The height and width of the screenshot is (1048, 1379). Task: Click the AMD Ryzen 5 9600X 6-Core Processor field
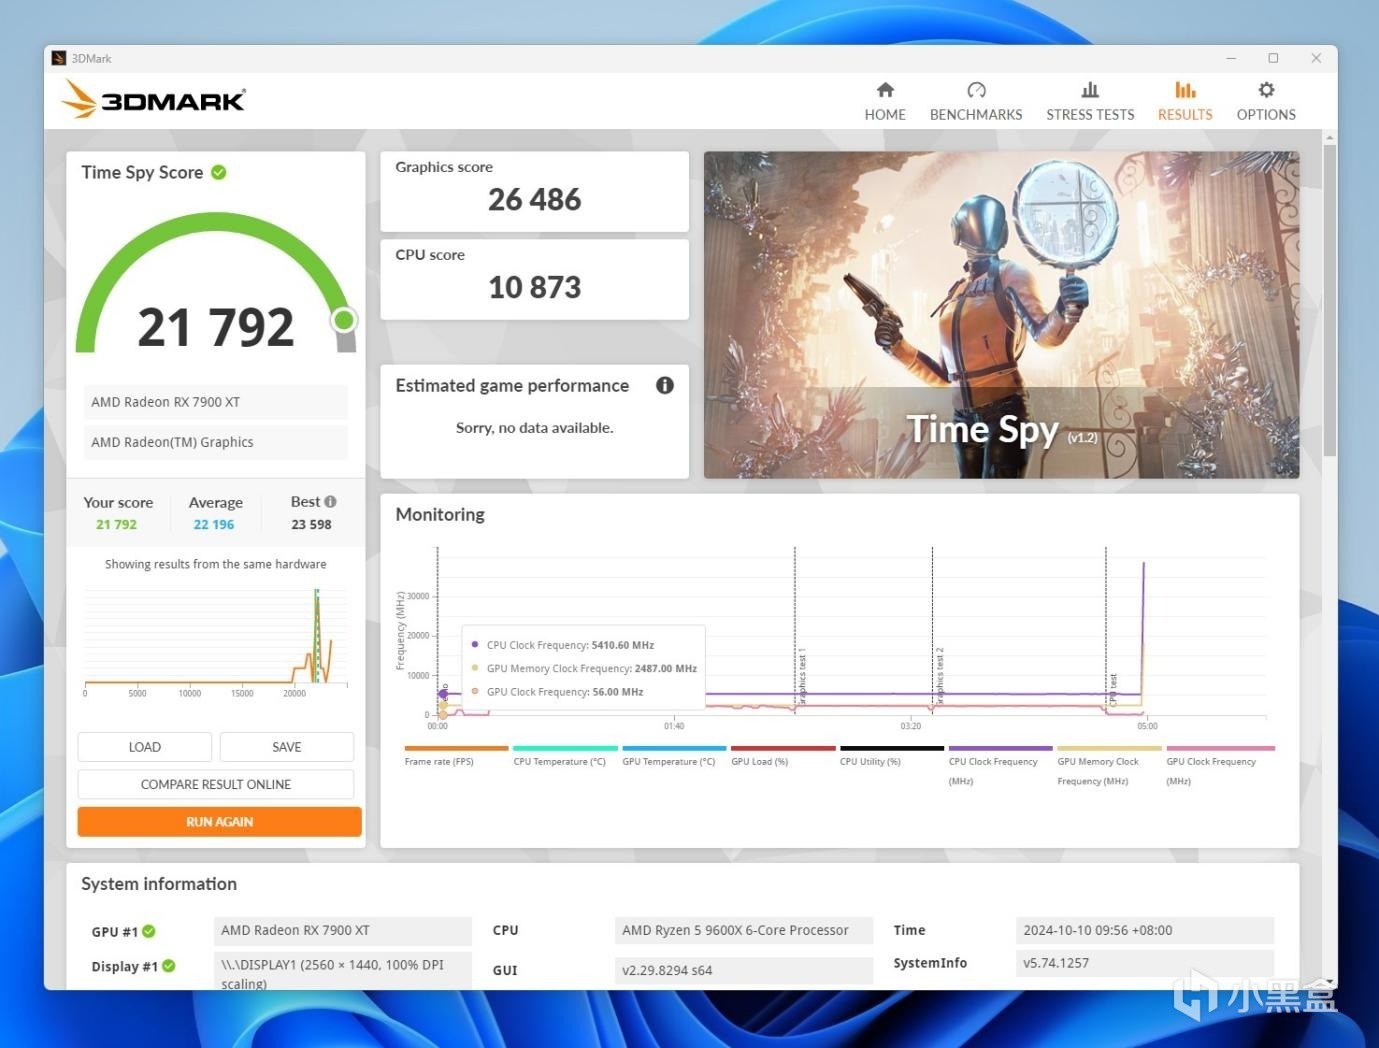(x=743, y=930)
